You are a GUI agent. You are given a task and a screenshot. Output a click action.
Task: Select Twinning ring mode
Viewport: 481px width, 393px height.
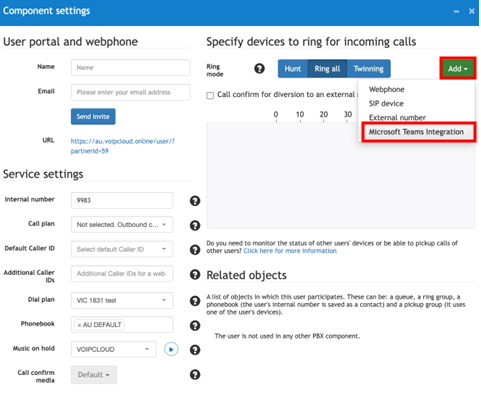coord(369,69)
